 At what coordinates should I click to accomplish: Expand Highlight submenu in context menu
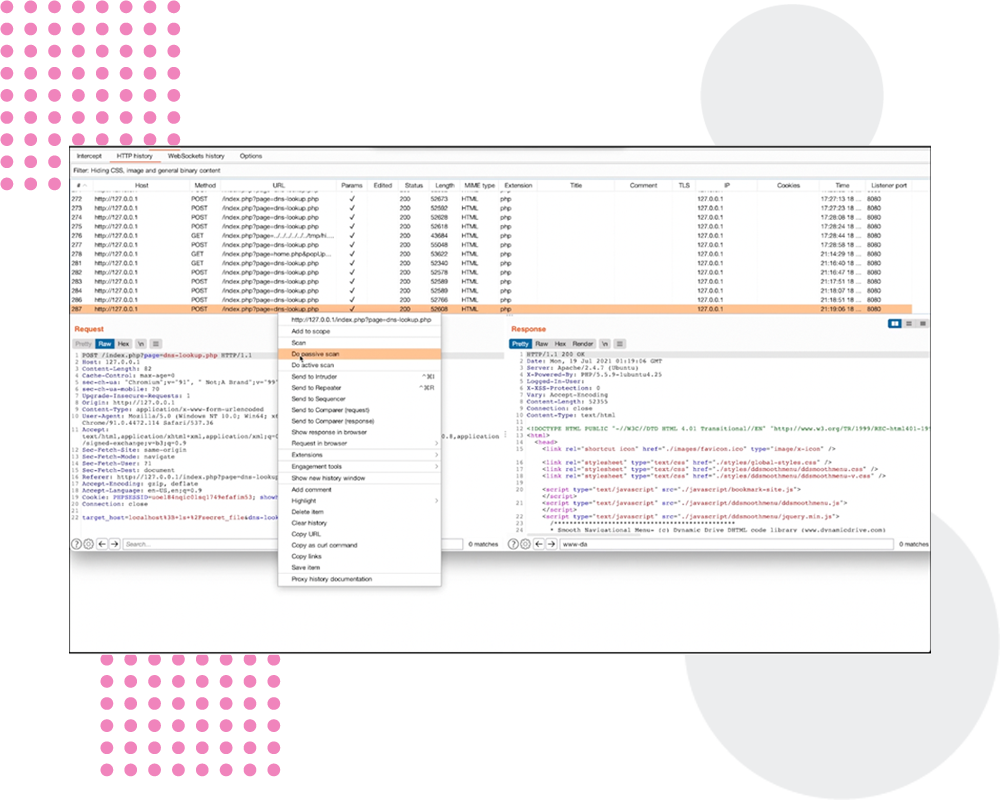click(x=360, y=501)
